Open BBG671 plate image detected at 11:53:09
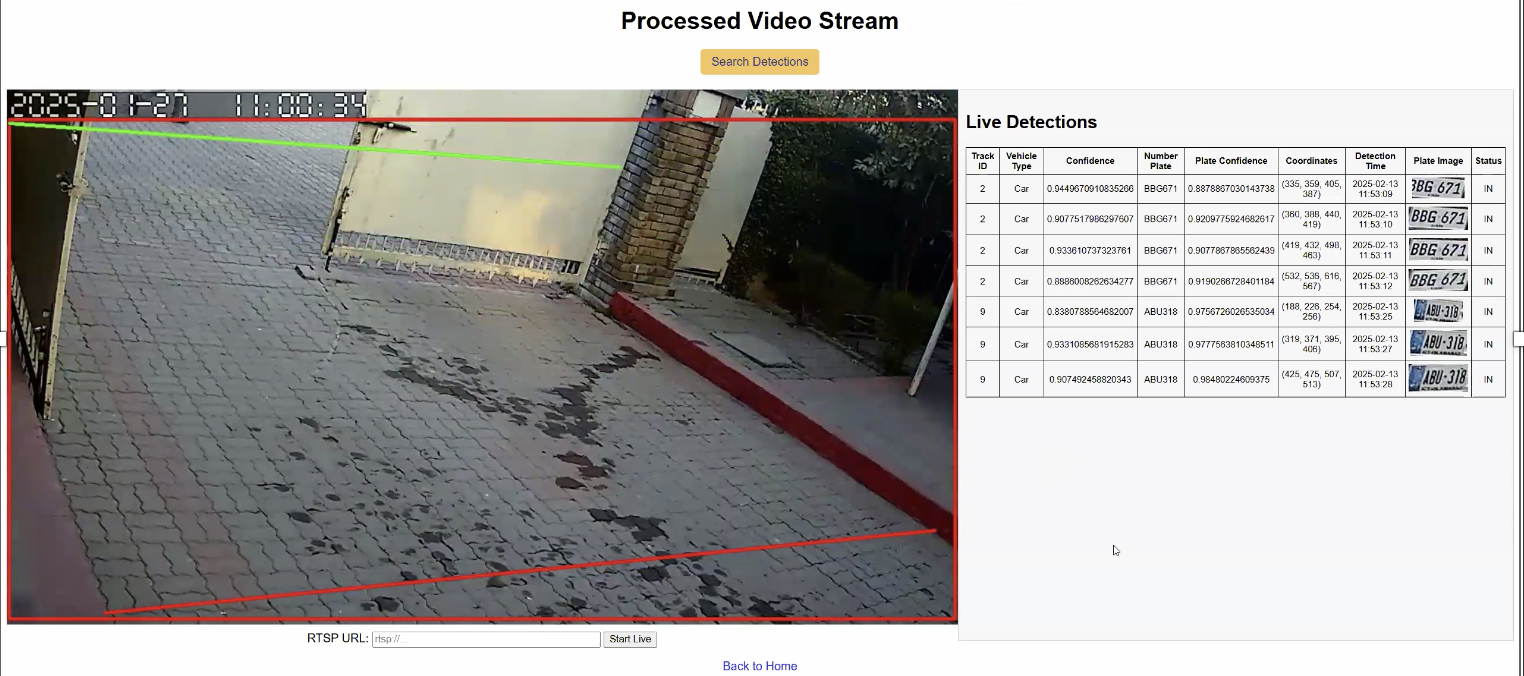 1437,188
